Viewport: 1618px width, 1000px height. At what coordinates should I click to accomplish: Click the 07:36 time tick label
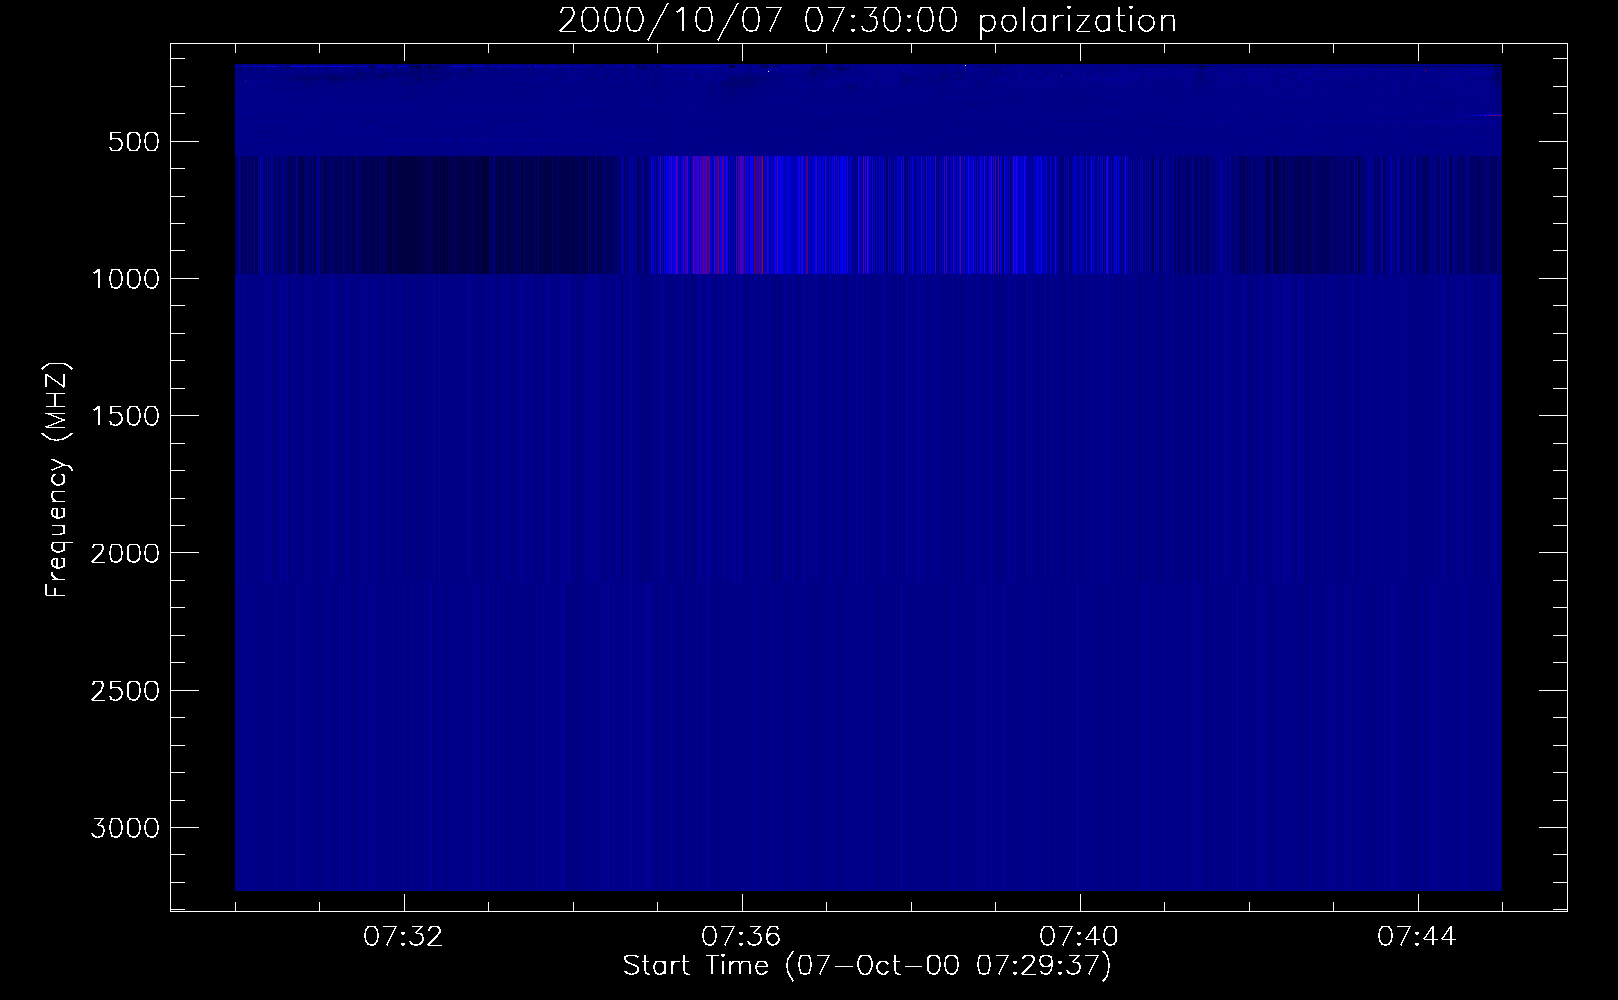click(x=741, y=937)
